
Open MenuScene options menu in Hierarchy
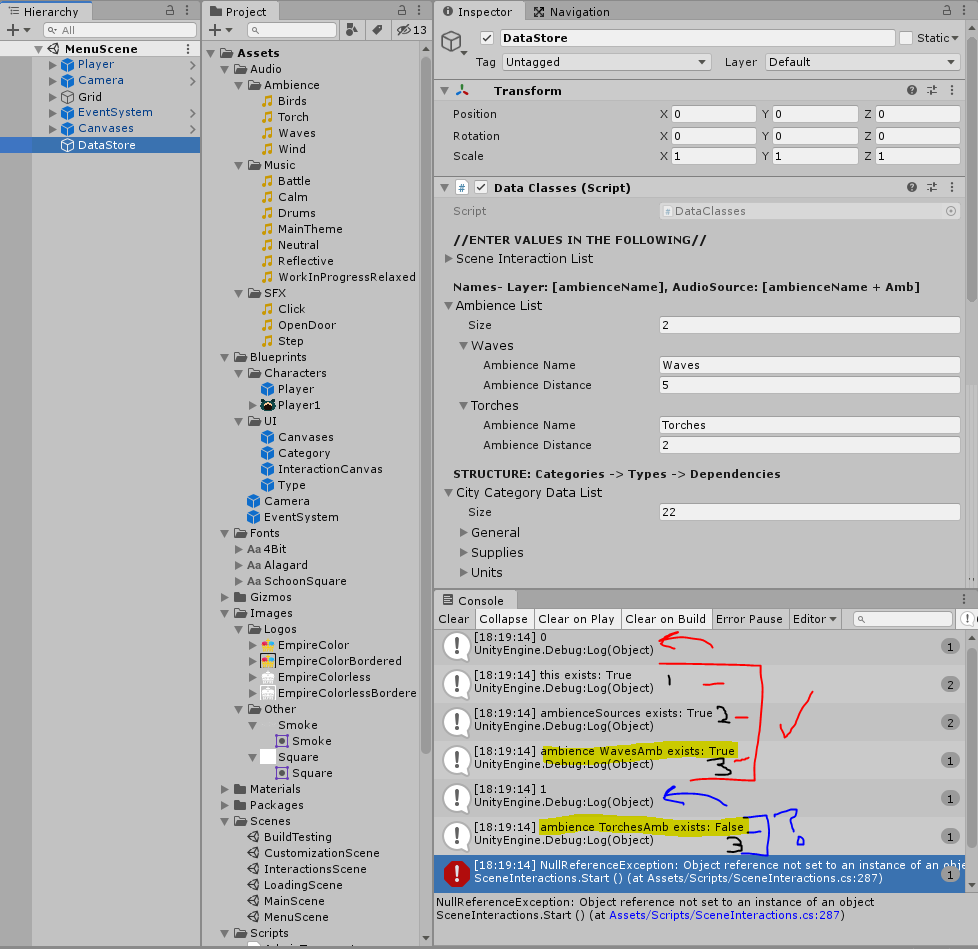(x=188, y=49)
